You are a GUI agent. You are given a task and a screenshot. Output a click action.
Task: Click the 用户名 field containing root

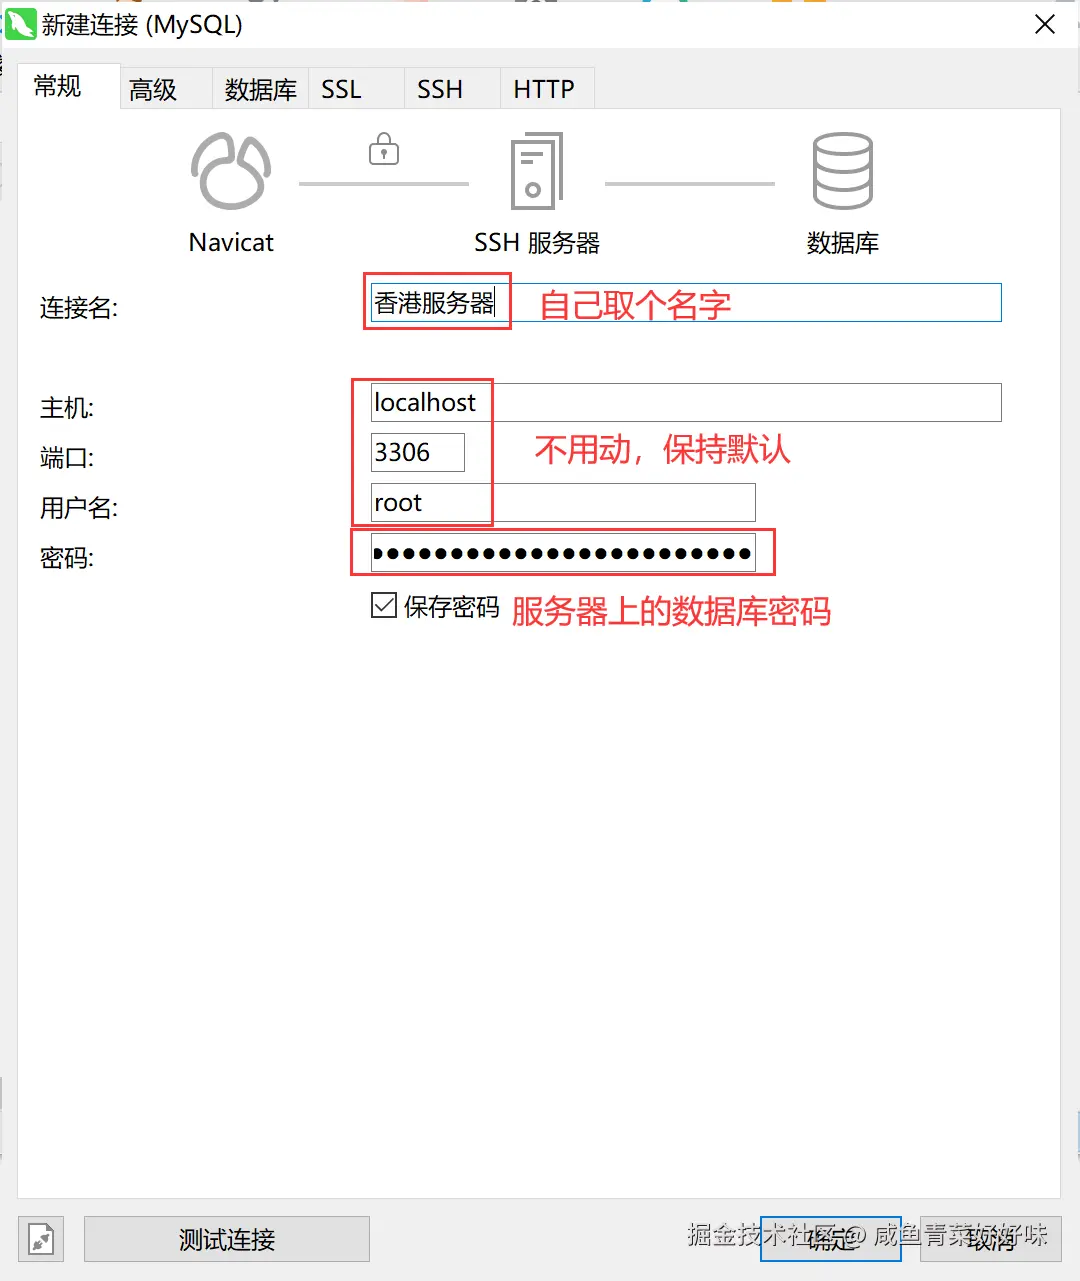coord(563,502)
